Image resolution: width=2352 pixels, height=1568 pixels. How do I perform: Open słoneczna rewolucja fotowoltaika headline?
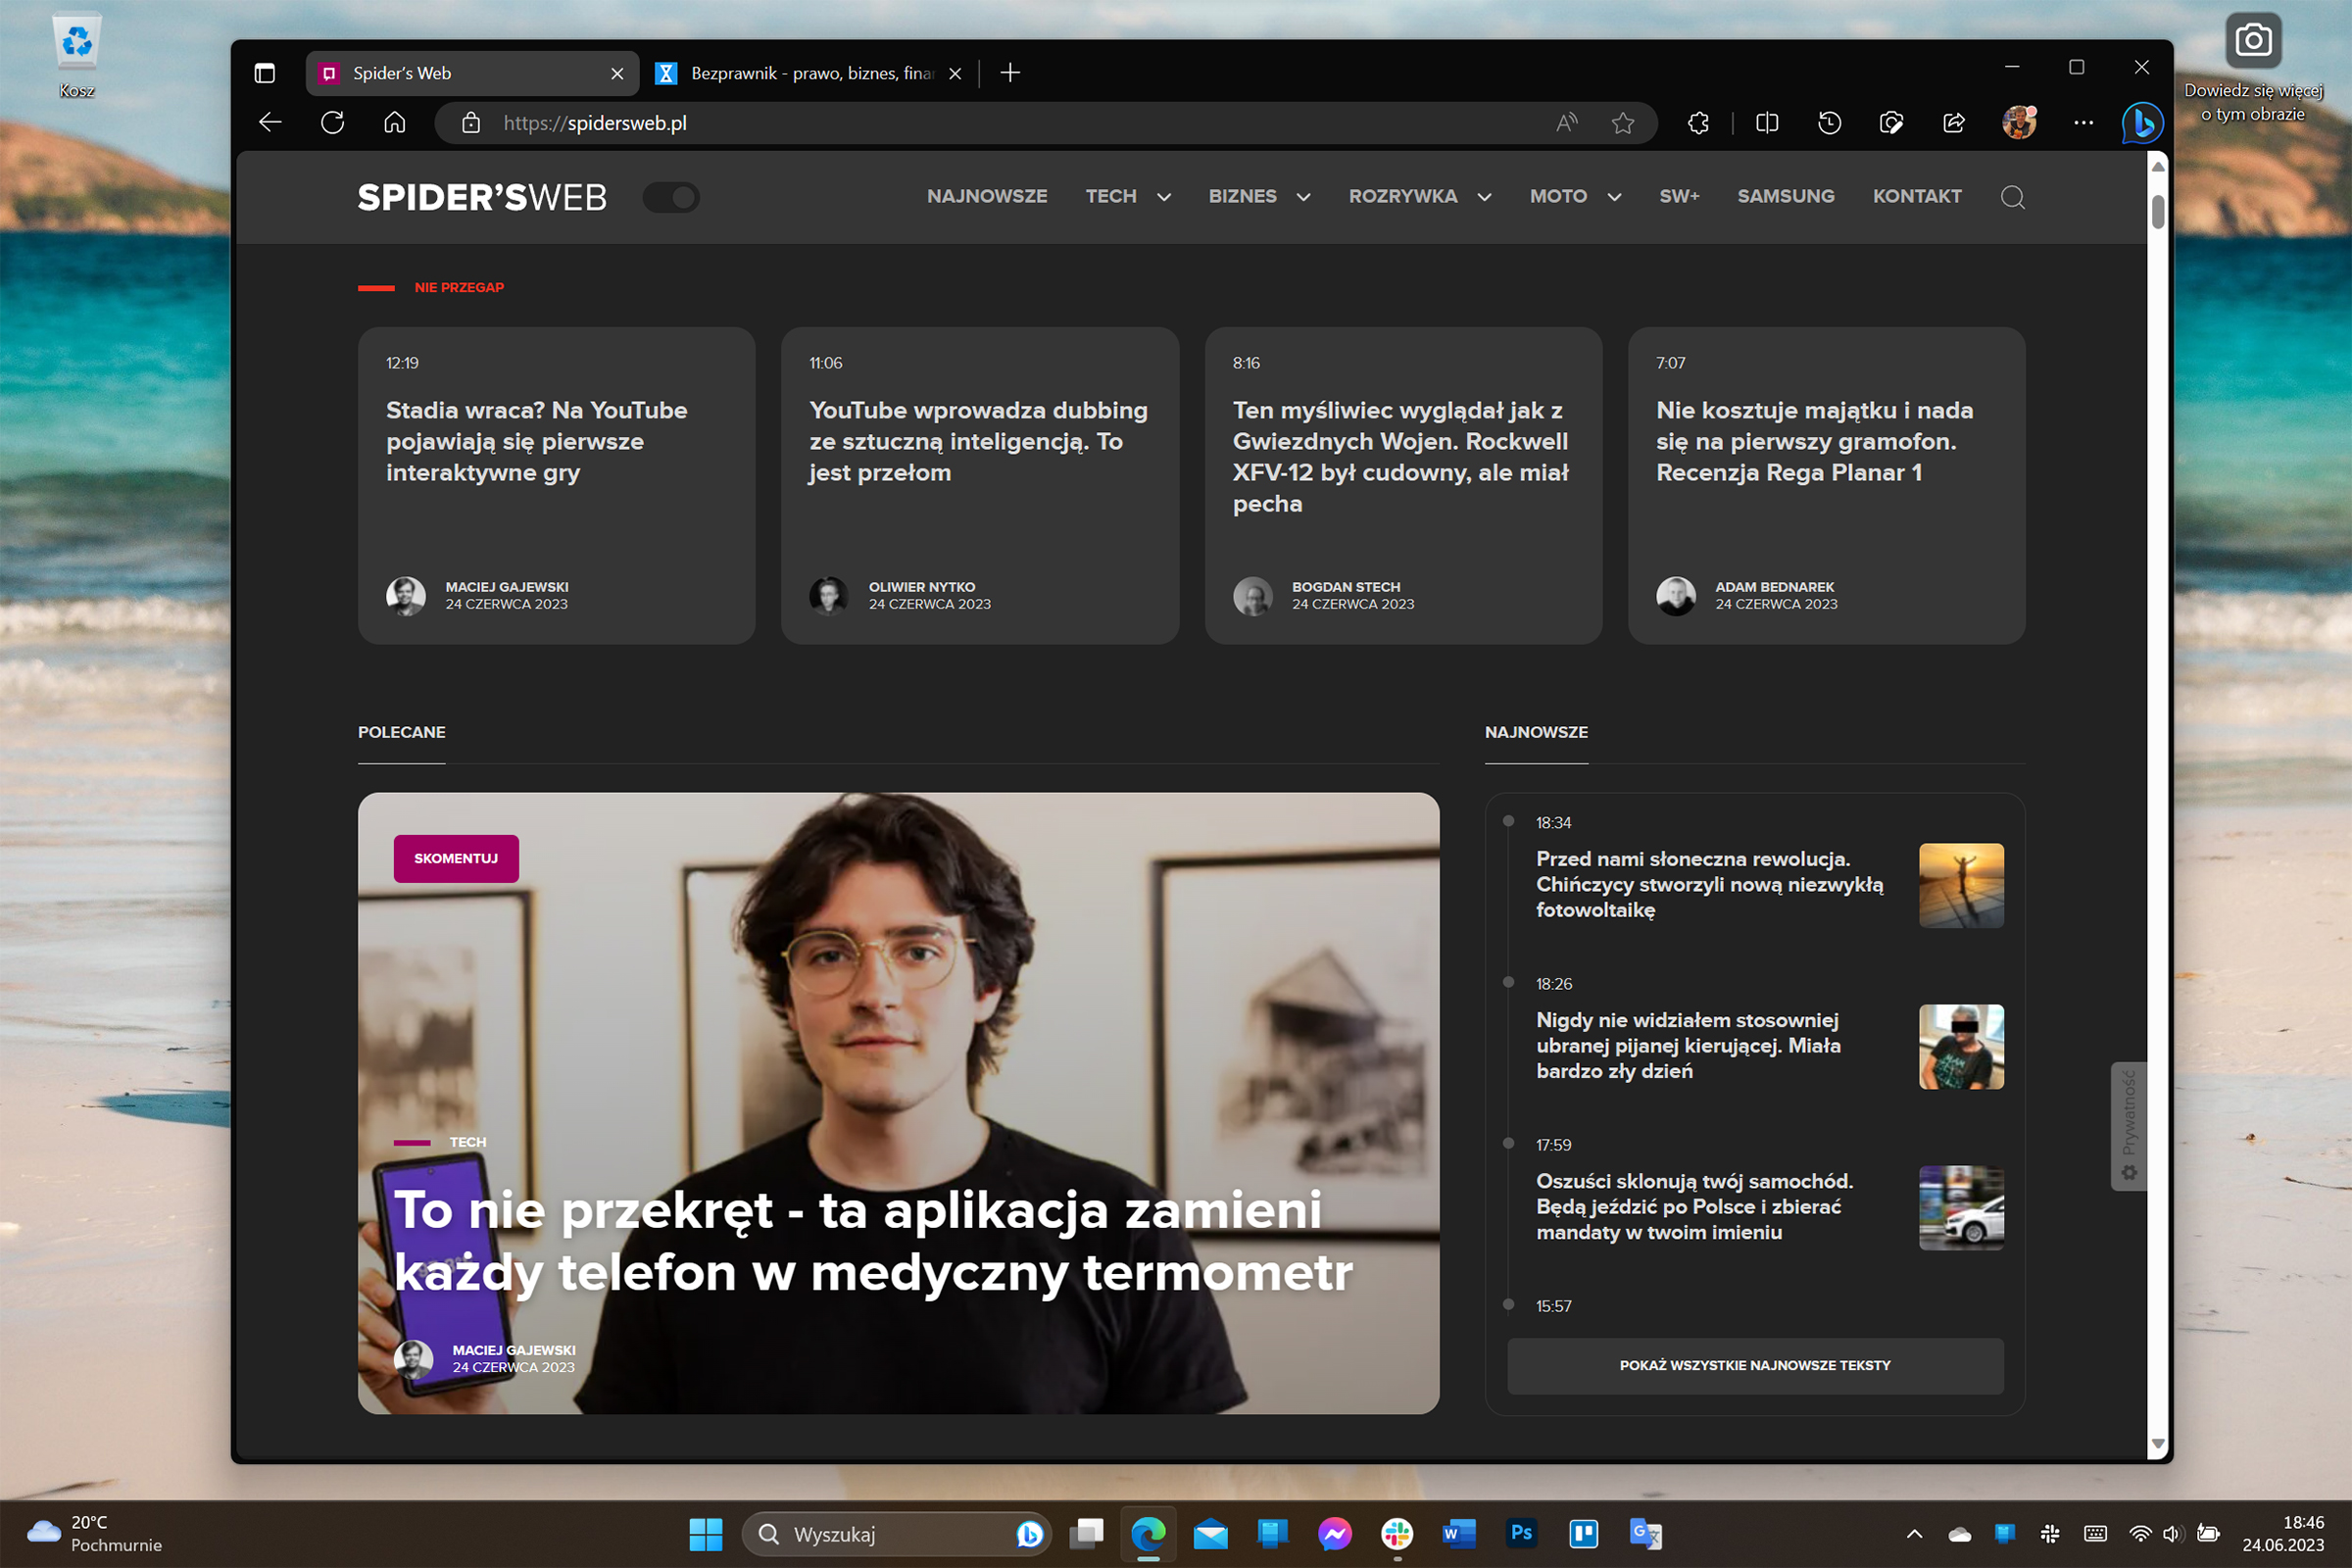tap(1709, 884)
